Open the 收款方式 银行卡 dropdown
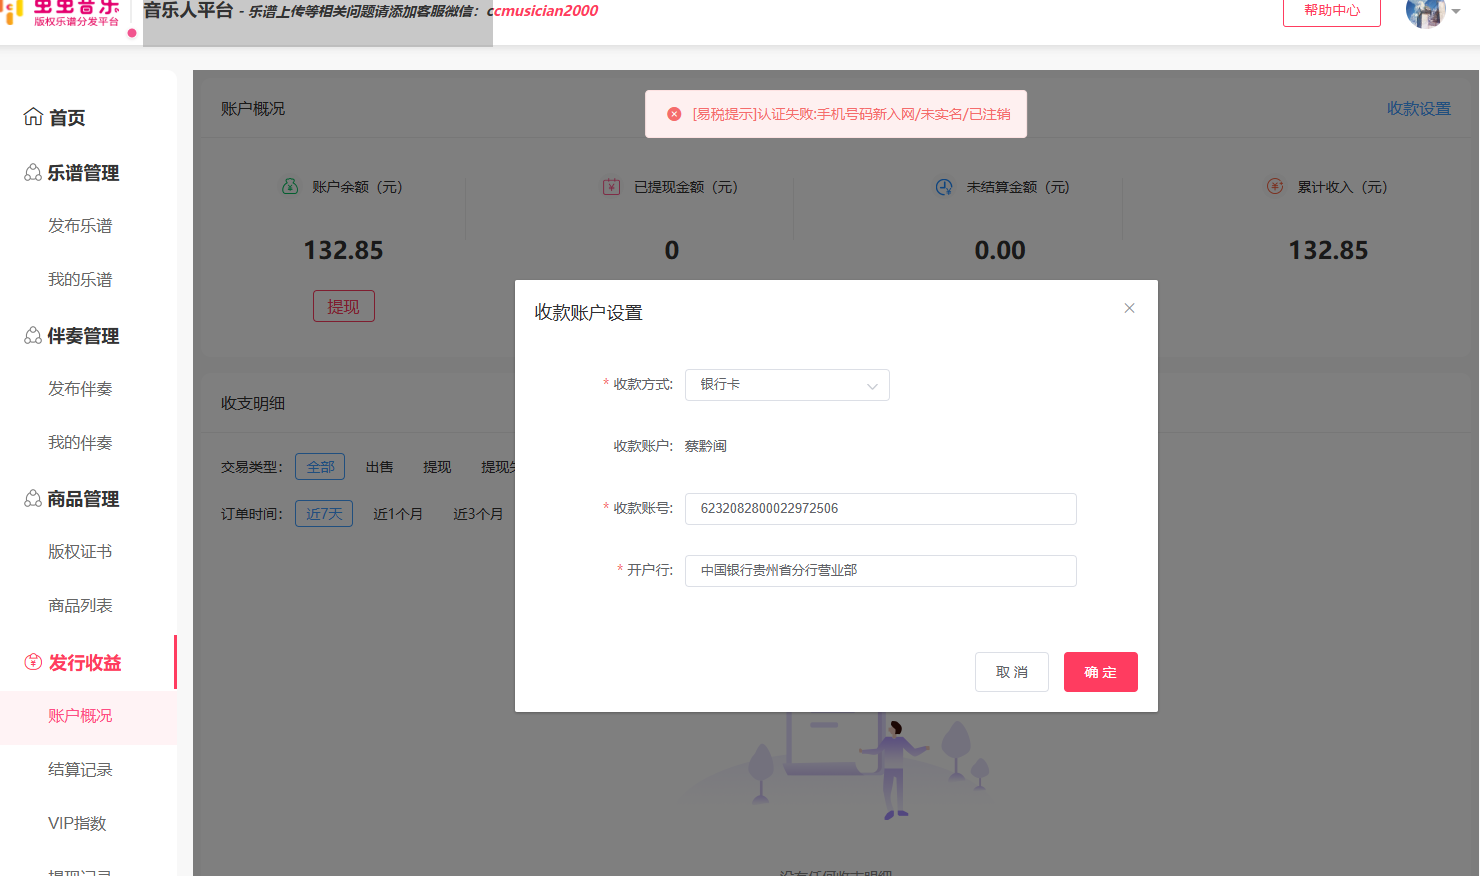This screenshot has height=876, width=1480. pyautogui.click(x=787, y=385)
